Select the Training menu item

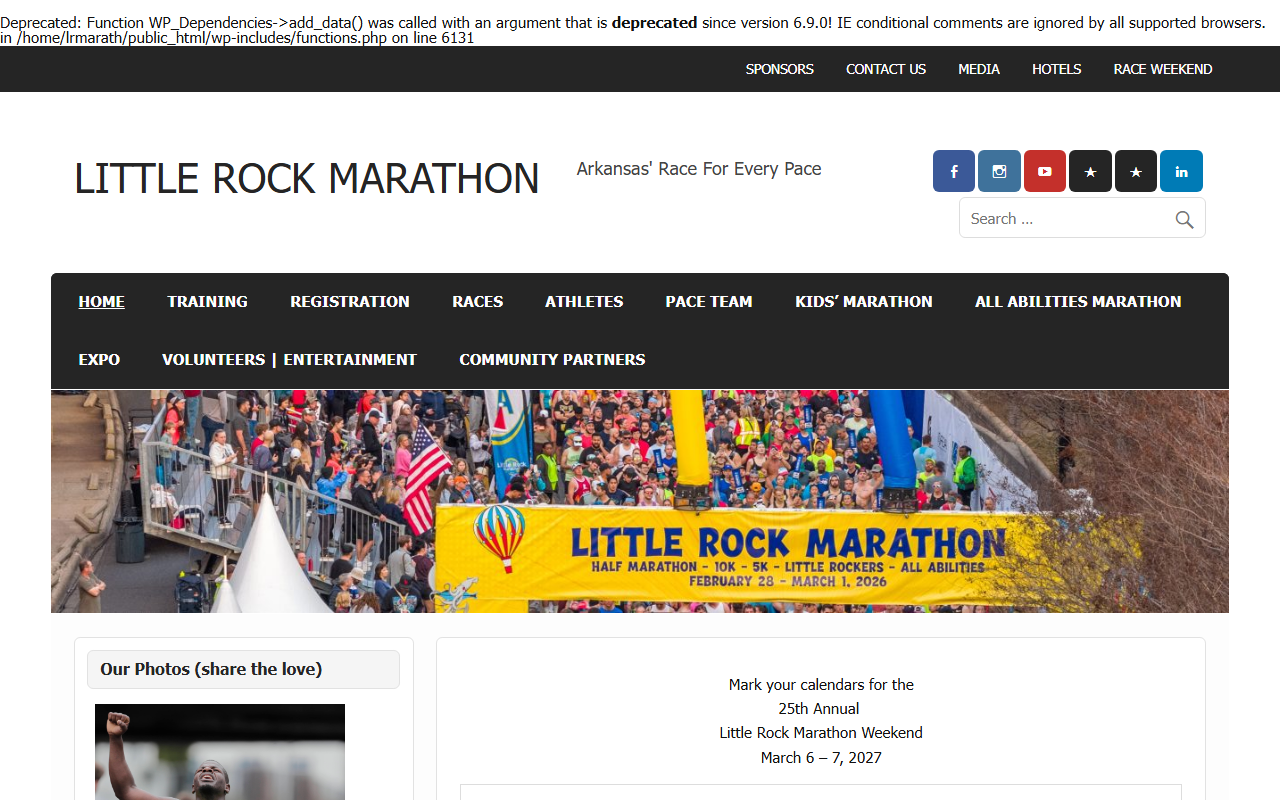coord(207,301)
